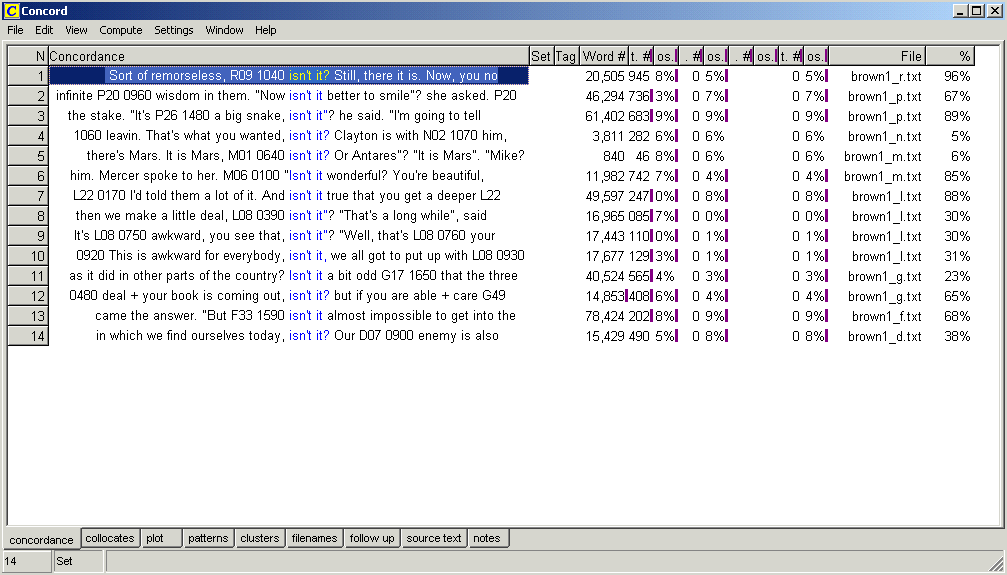
Task: Click file name brown1_d.txt
Action: coord(884,335)
